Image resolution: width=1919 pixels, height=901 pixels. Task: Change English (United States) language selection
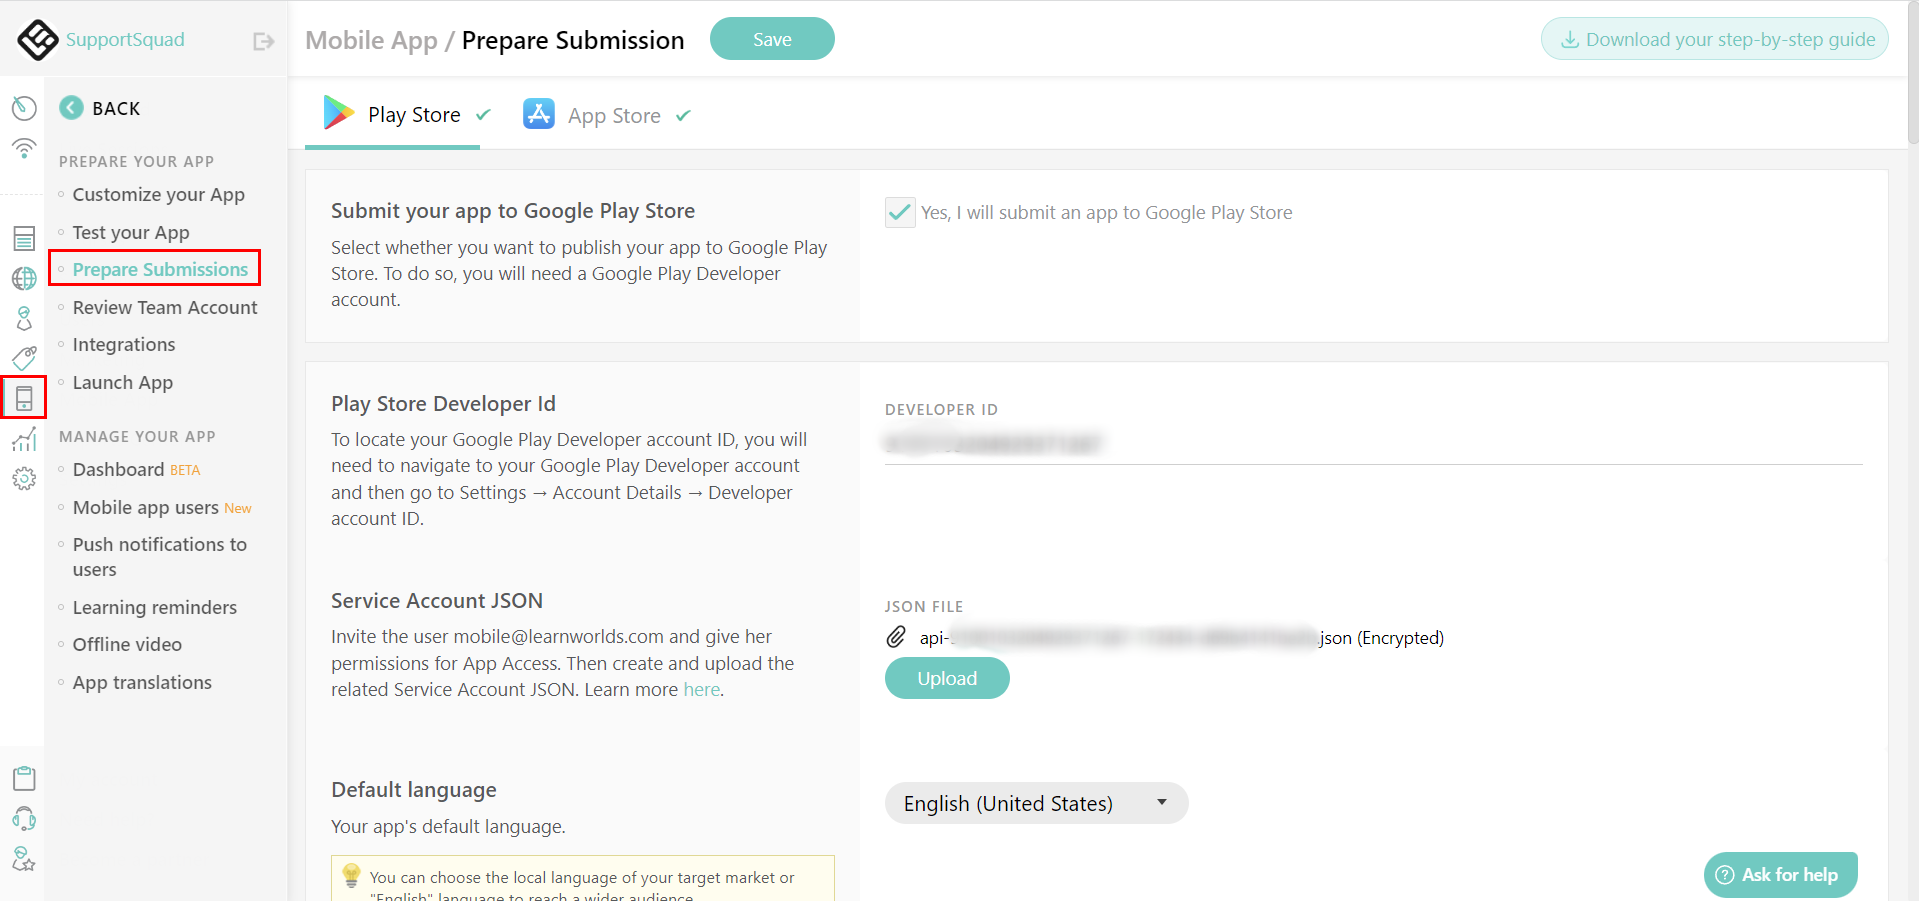coord(1035,803)
